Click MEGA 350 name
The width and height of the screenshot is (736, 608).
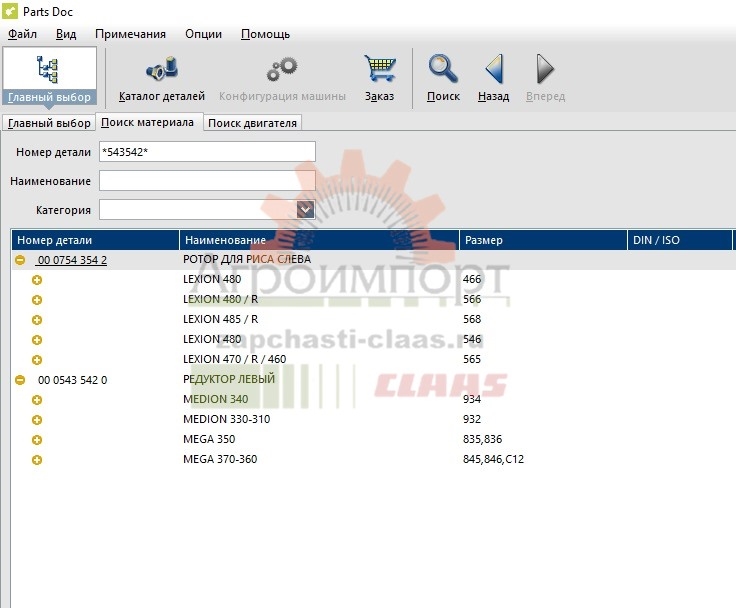[x=209, y=439]
